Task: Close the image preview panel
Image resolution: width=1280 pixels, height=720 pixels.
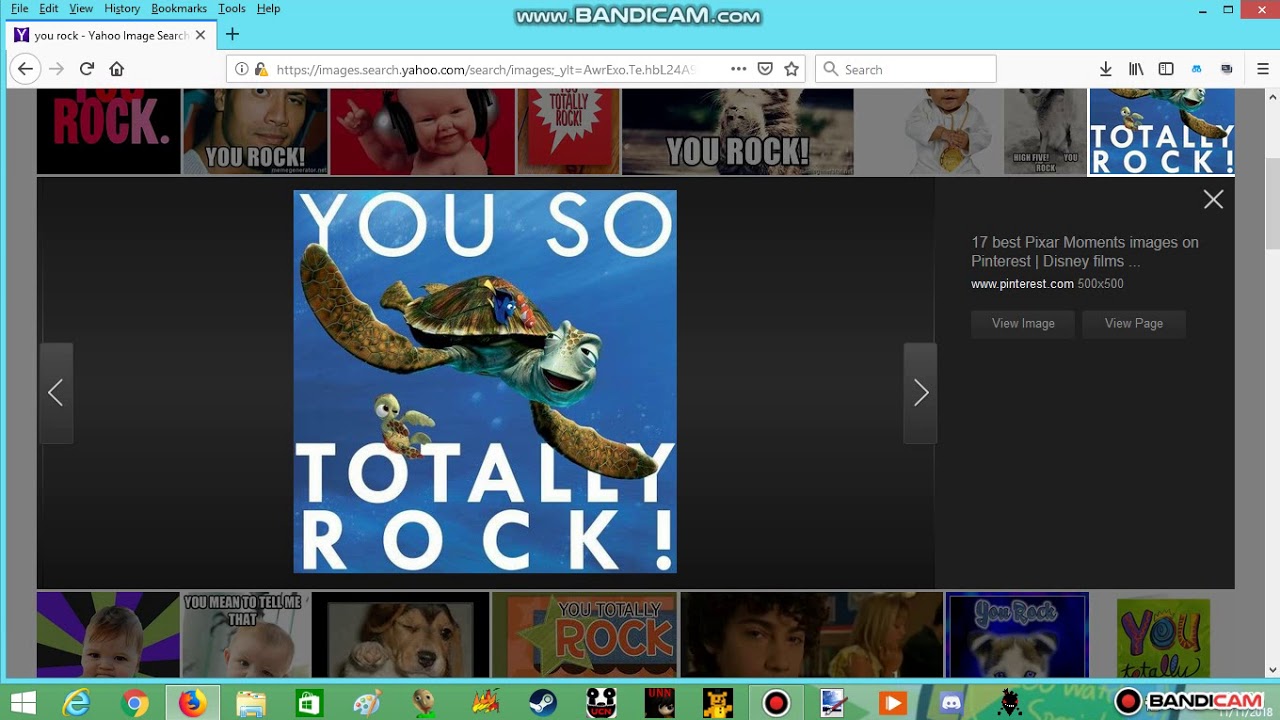Action: 1213,199
